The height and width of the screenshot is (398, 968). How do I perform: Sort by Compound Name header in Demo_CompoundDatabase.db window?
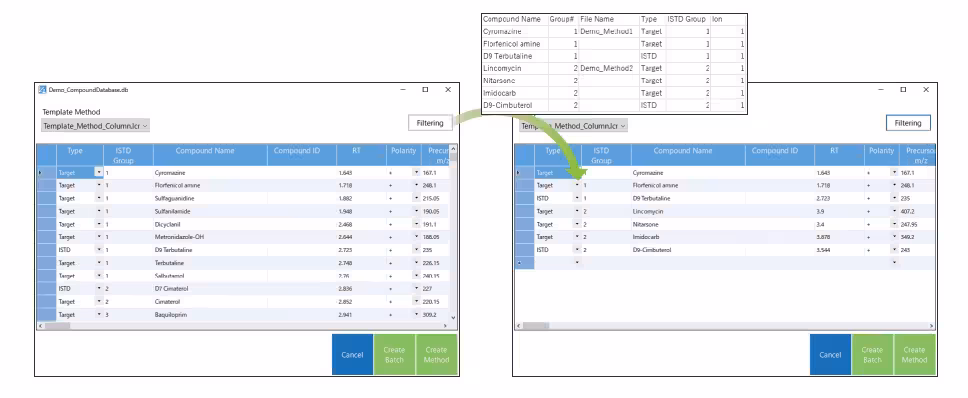pyautogui.click(x=210, y=155)
